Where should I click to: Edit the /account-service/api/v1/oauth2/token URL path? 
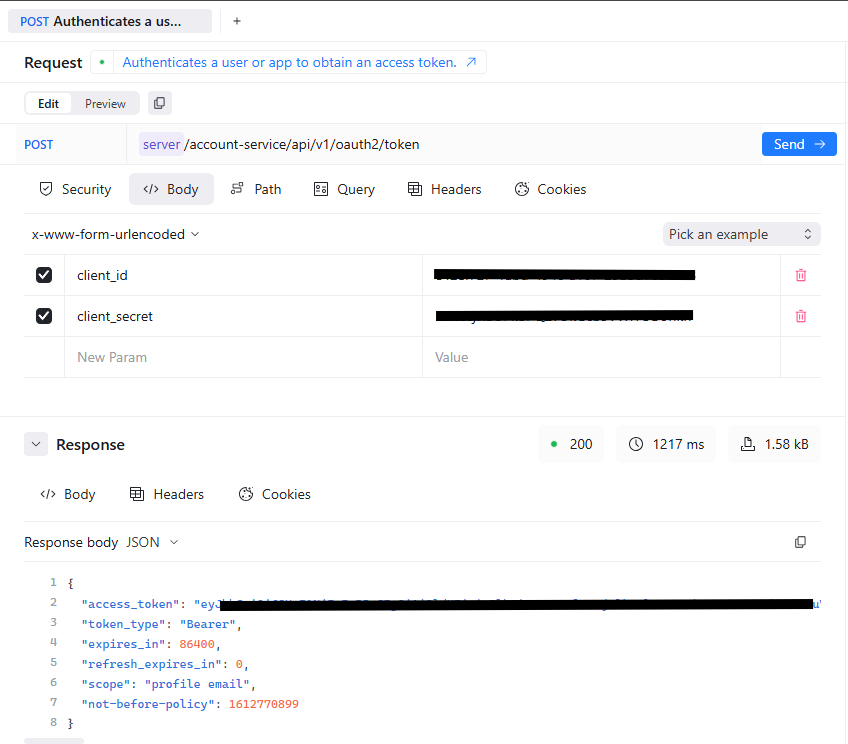(302, 144)
